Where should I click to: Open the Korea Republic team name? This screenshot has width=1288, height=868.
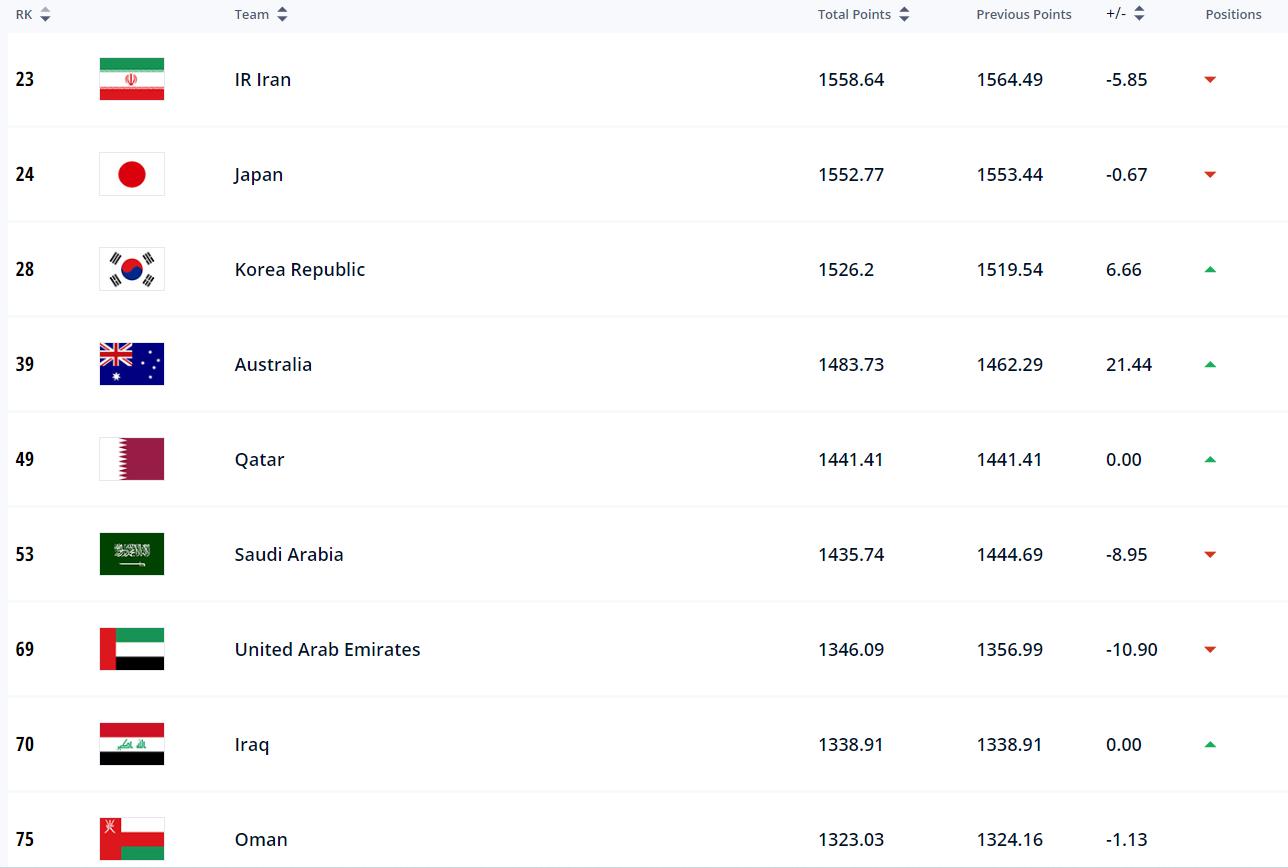[299, 269]
